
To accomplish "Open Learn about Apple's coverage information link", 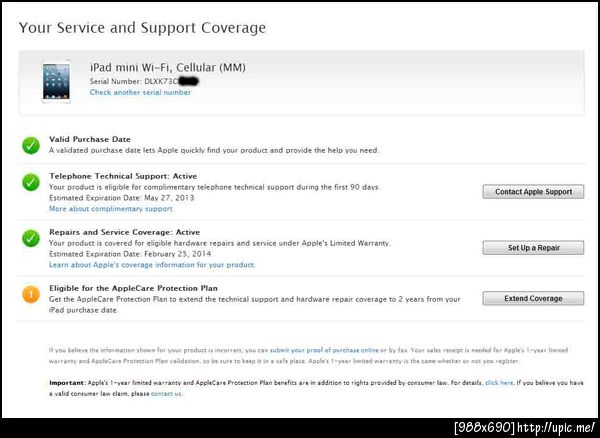I will [x=152, y=265].
